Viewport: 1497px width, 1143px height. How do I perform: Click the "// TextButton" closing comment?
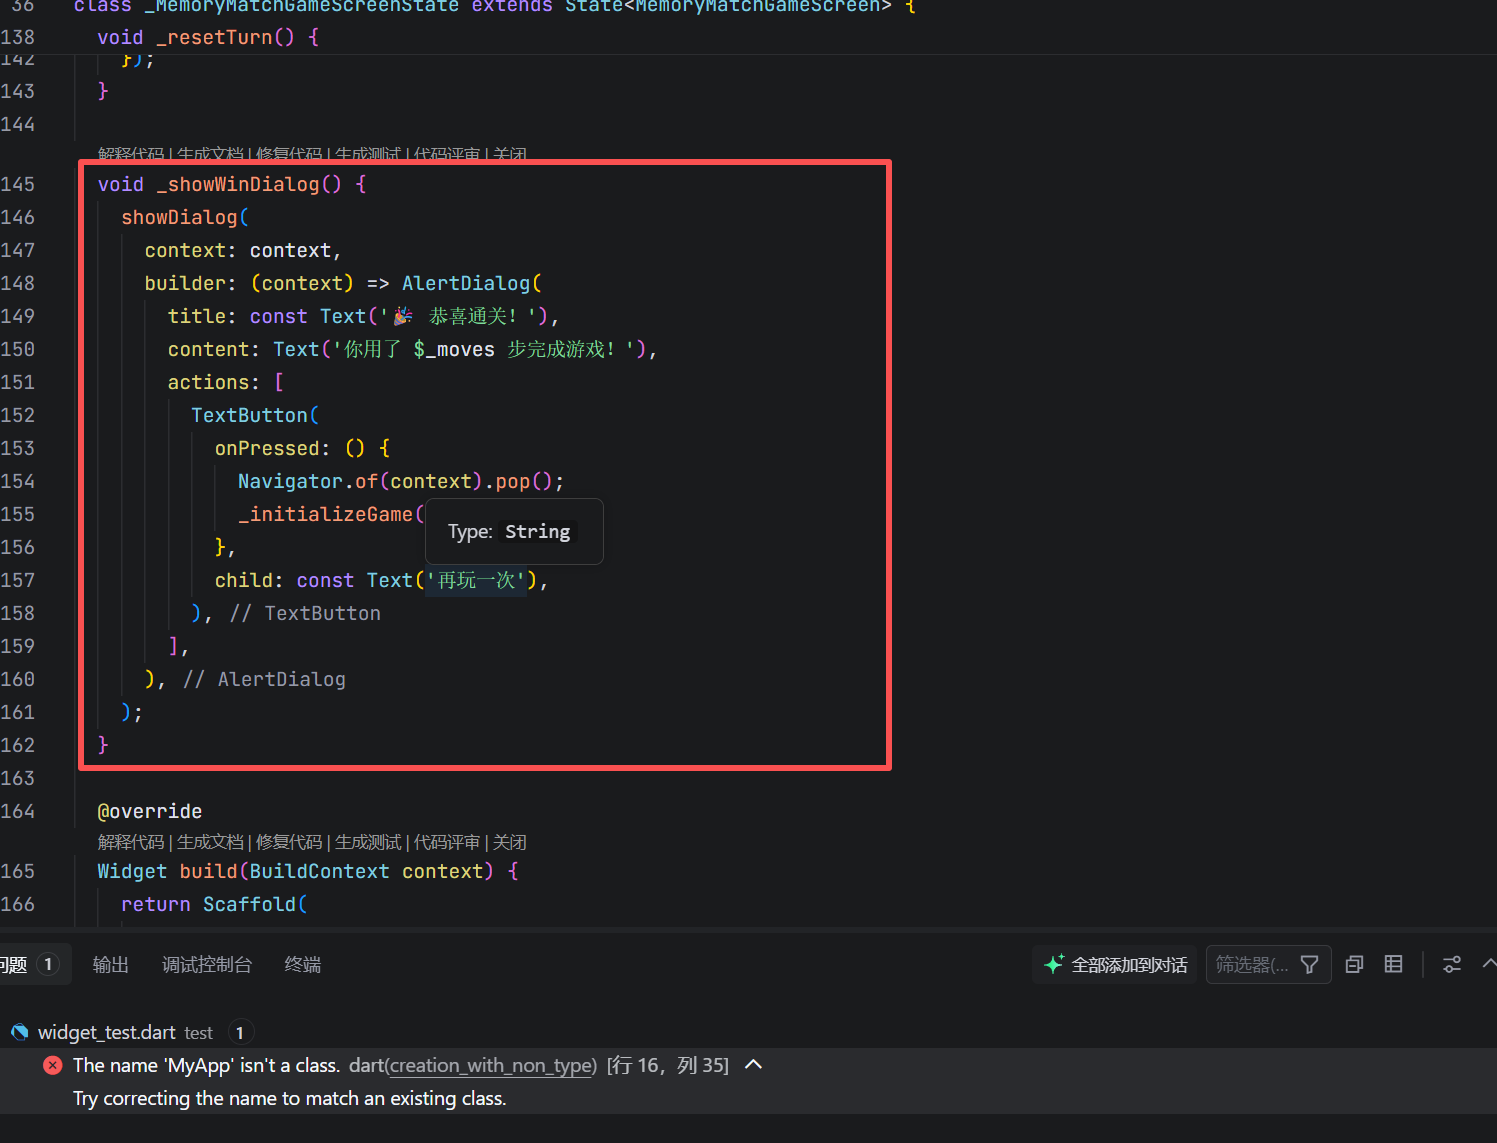(305, 613)
